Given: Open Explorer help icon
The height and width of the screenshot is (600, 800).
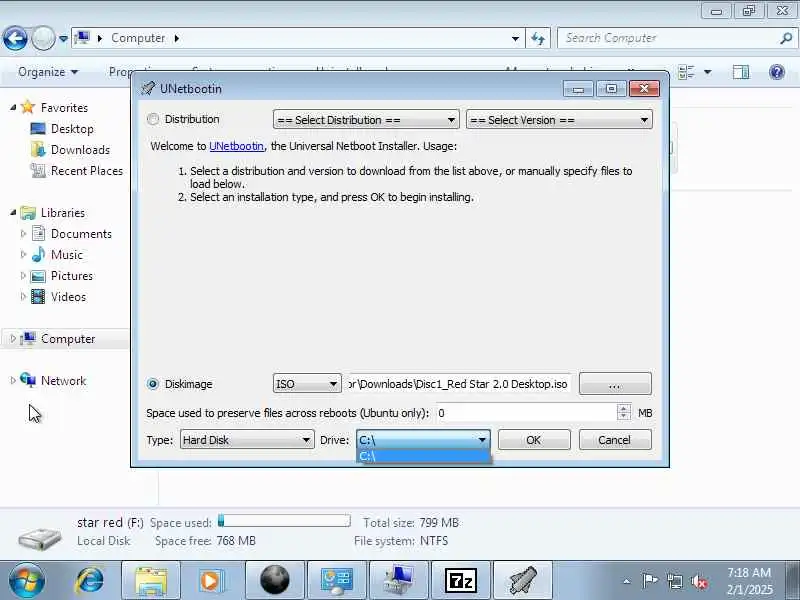Looking at the screenshot, I should (x=777, y=72).
